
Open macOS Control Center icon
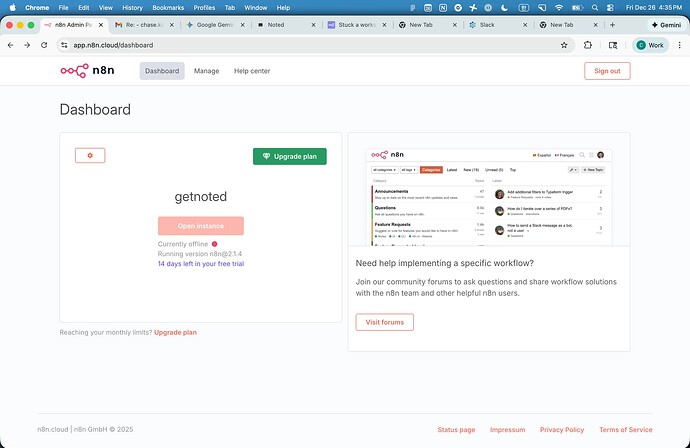610,7
